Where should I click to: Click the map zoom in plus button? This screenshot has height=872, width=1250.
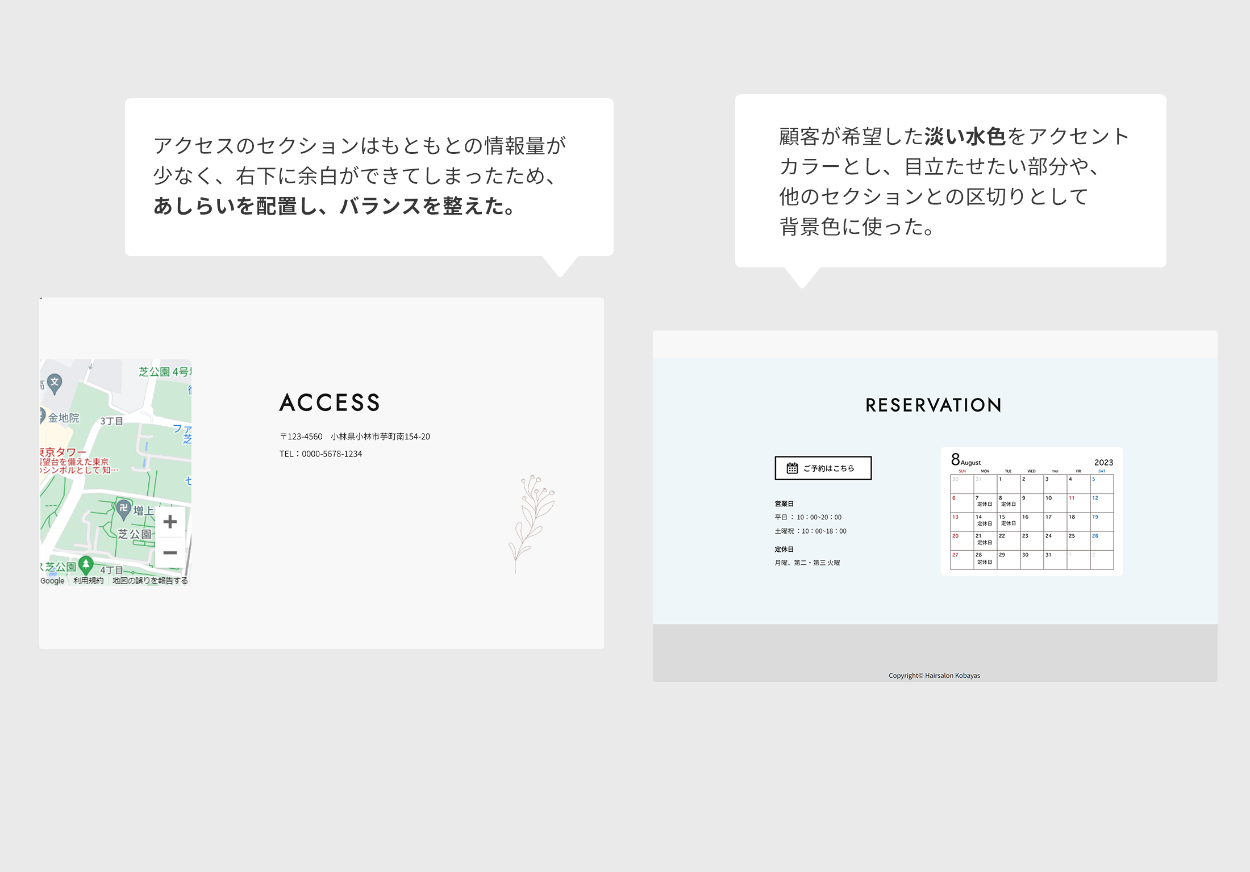[170, 521]
